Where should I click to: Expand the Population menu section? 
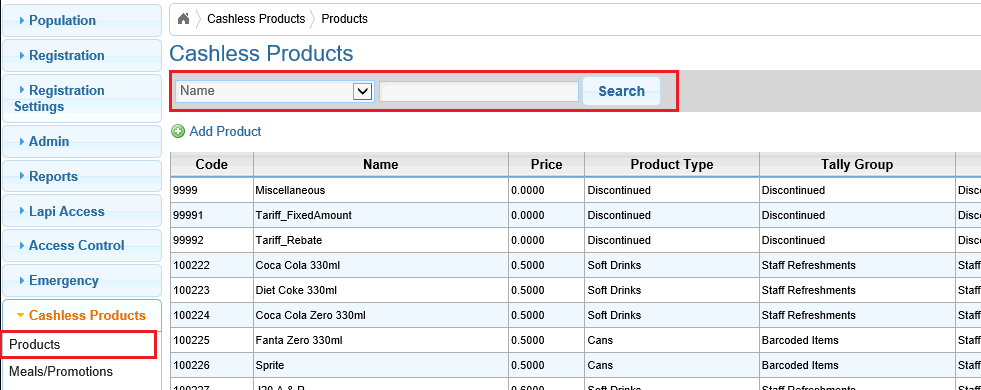[x=82, y=21]
